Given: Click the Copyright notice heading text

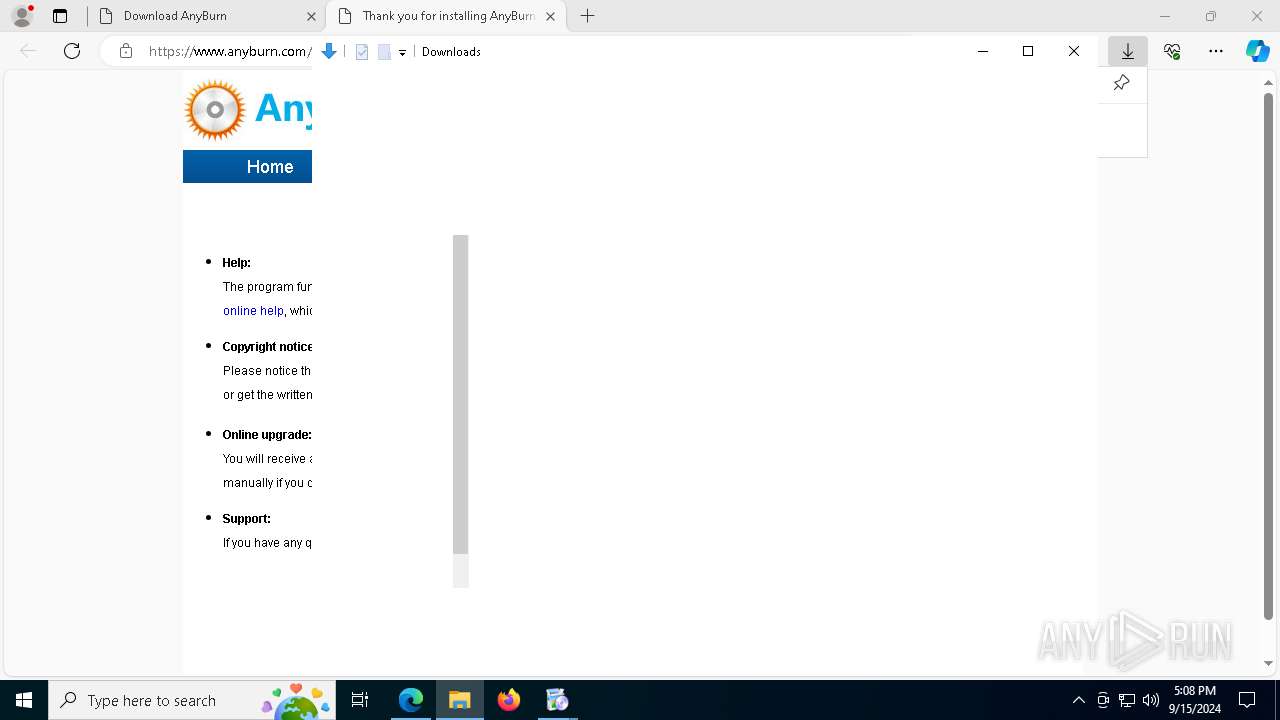Looking at the screenshot, I should (x=267, y=347).
